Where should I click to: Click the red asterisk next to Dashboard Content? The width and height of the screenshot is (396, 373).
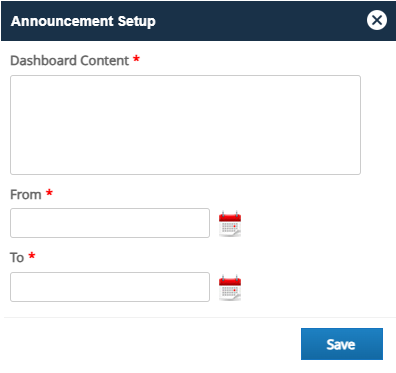tap(136, 59)
